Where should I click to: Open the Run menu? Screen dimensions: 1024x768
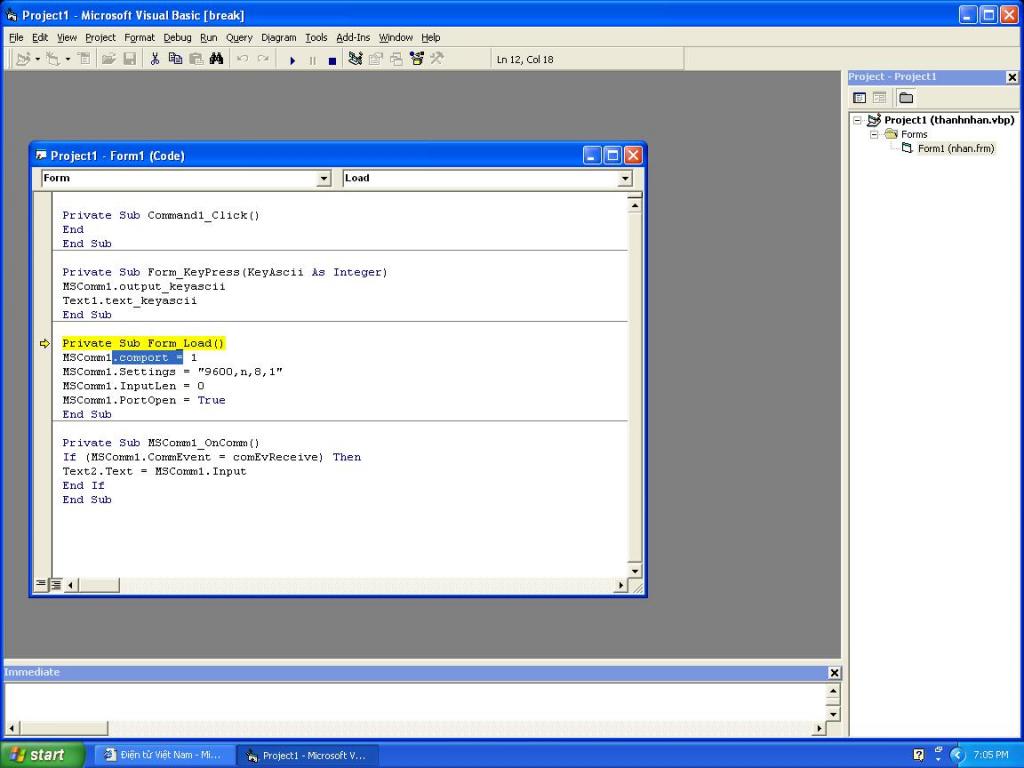point(208,38)
